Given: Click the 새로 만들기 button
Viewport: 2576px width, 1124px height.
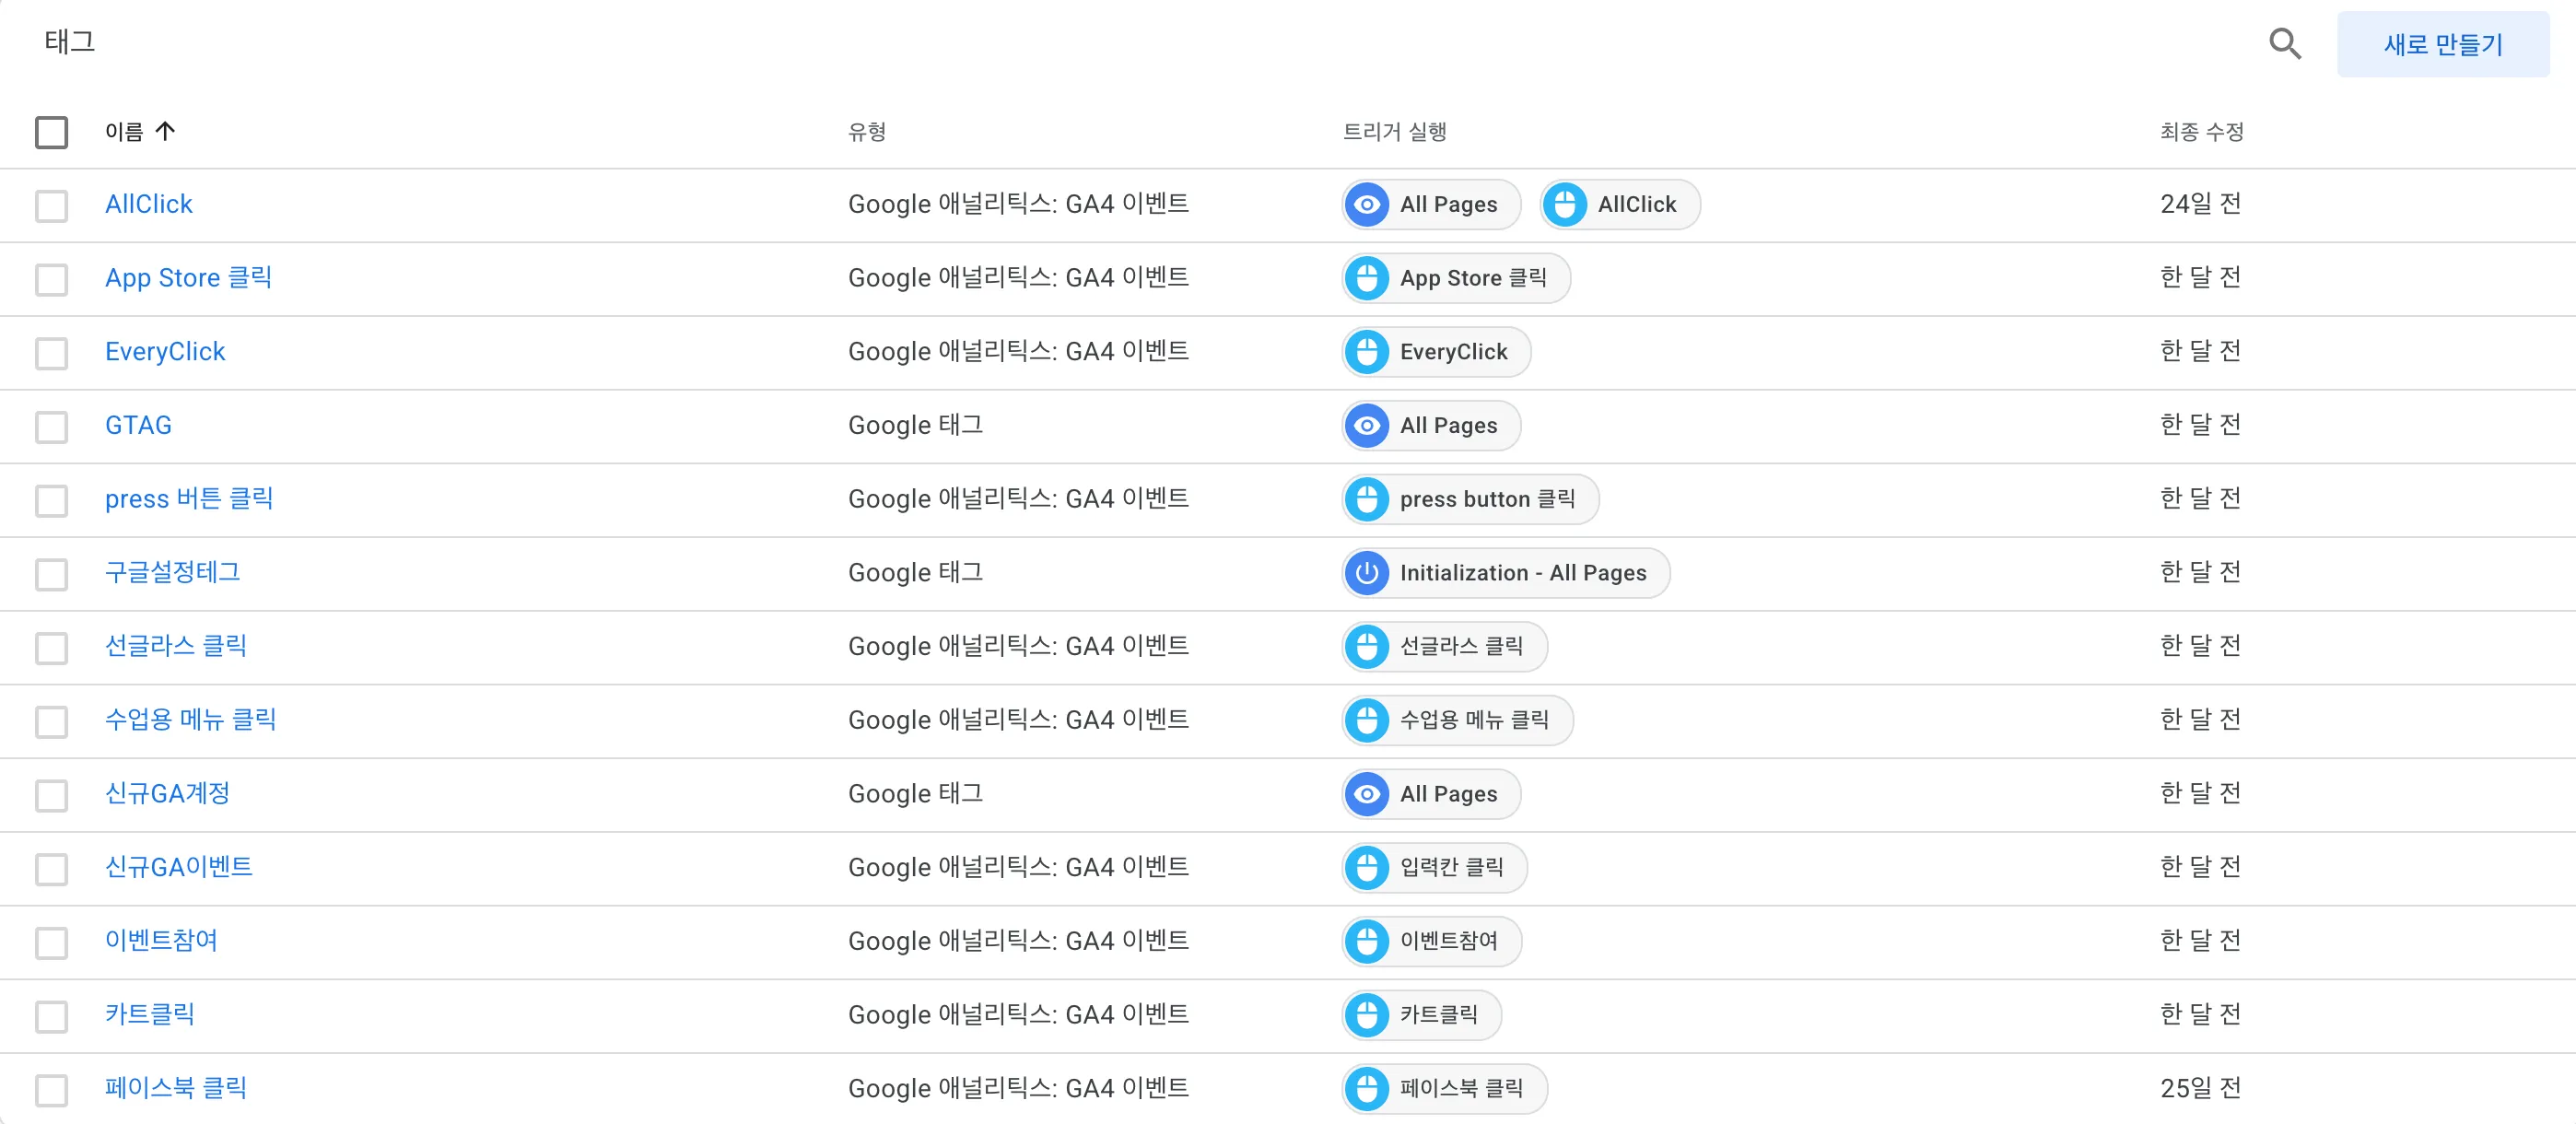Looking at the screenshot, I should (2442, 44).
